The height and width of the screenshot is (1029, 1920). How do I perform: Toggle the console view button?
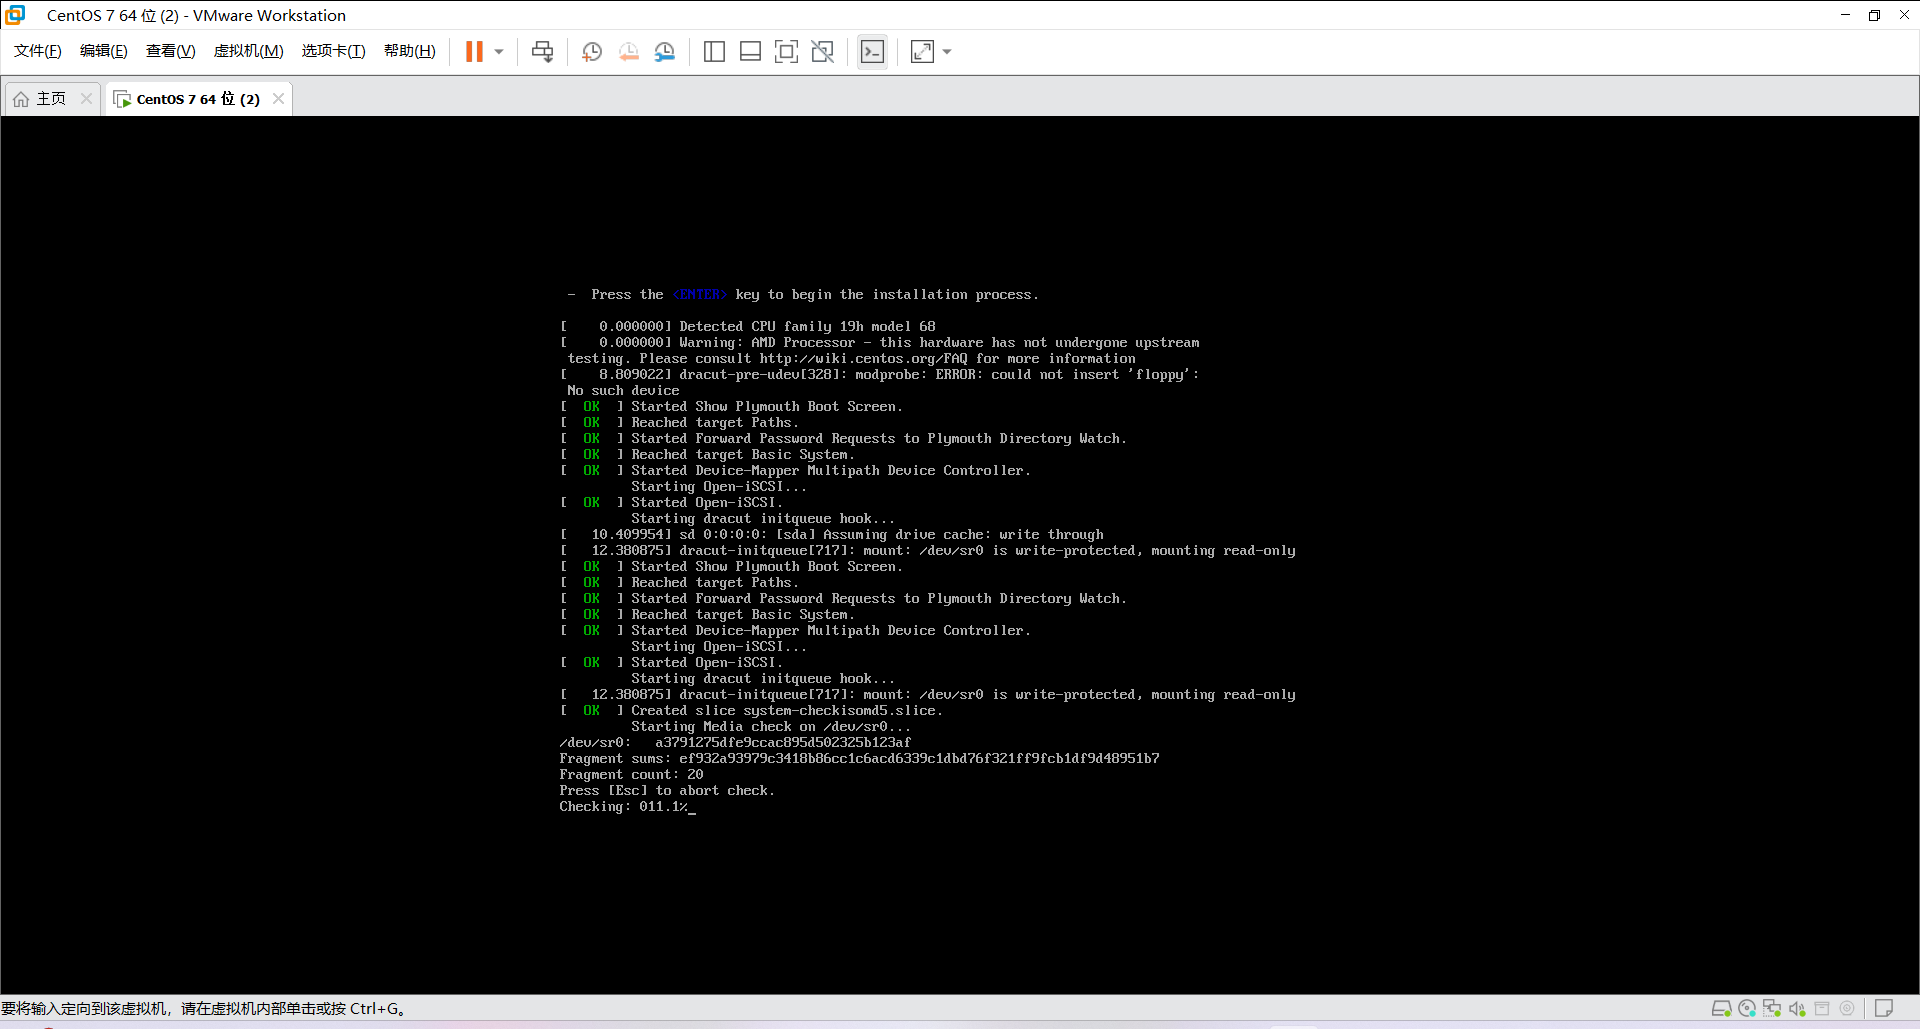872,51
